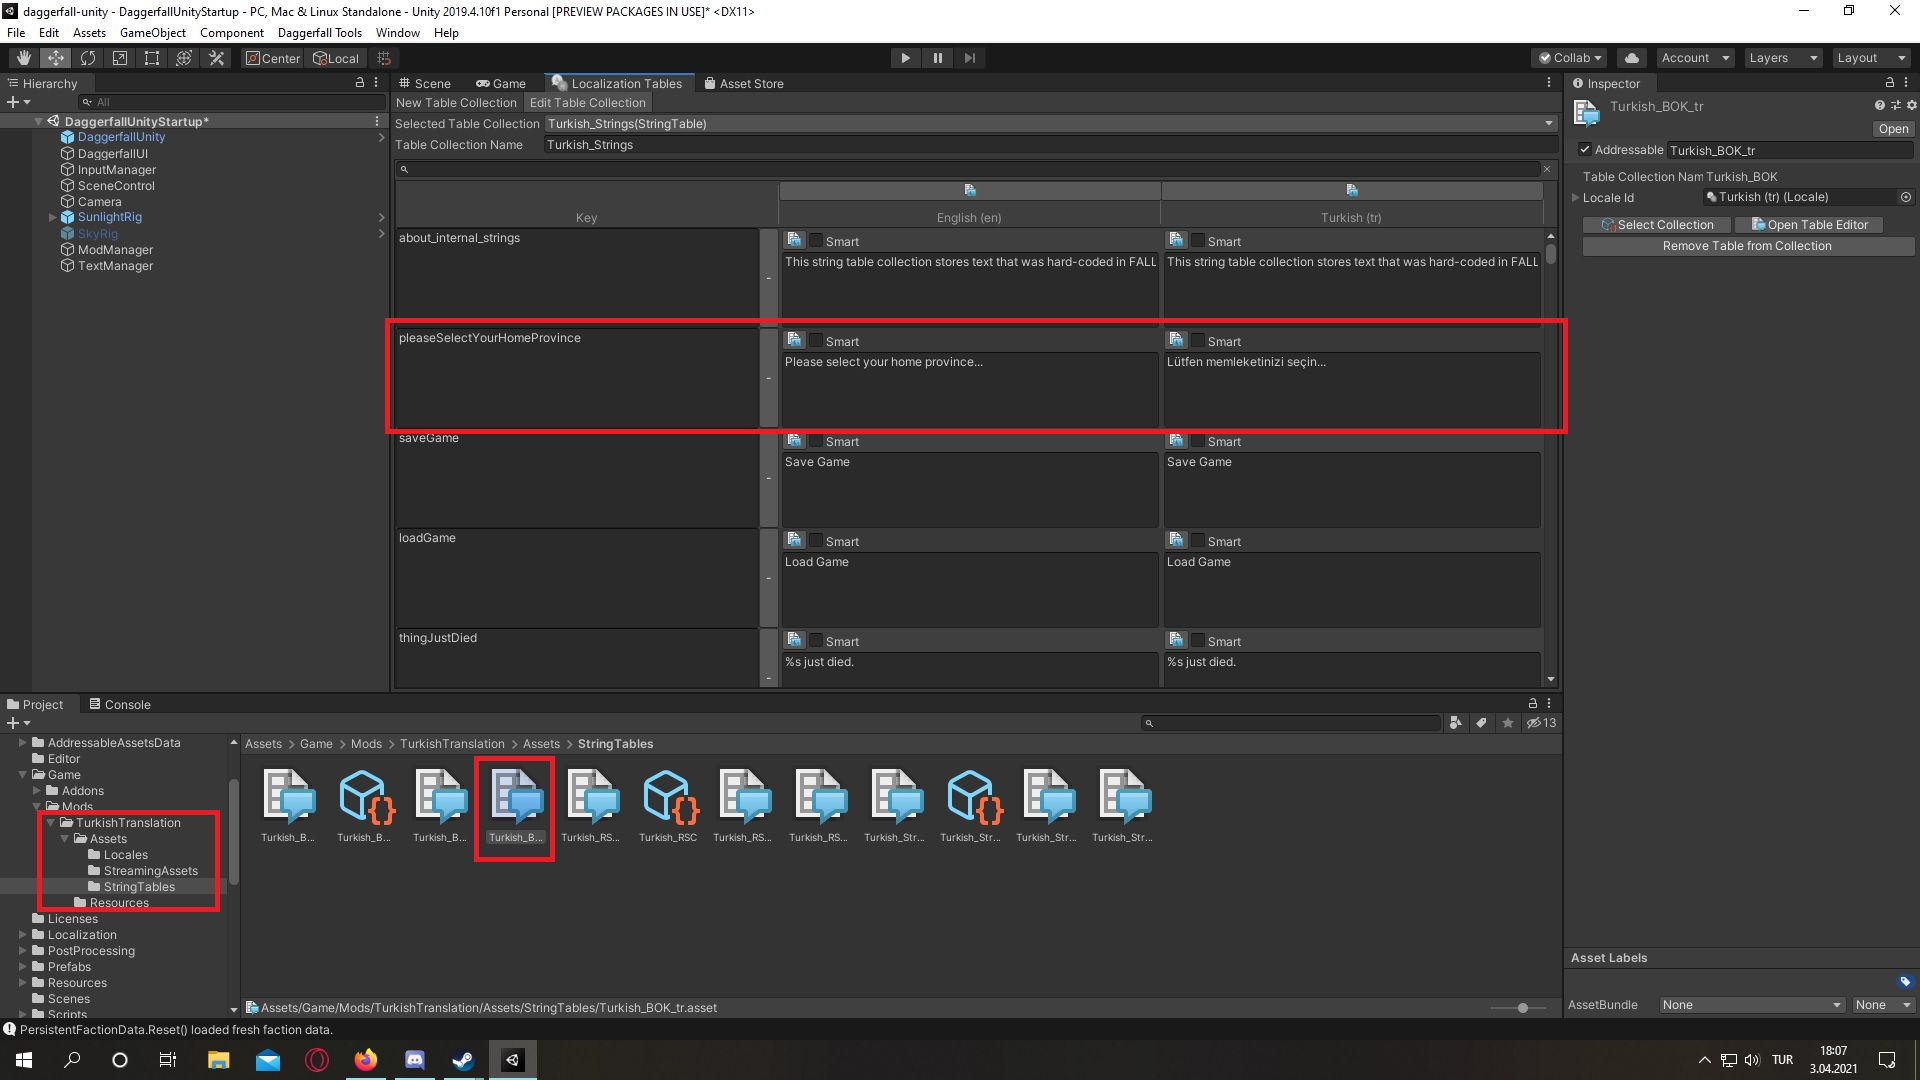Click the Open button in Inspector
Viewport: 1920px width, 1080px height.
1892,129
